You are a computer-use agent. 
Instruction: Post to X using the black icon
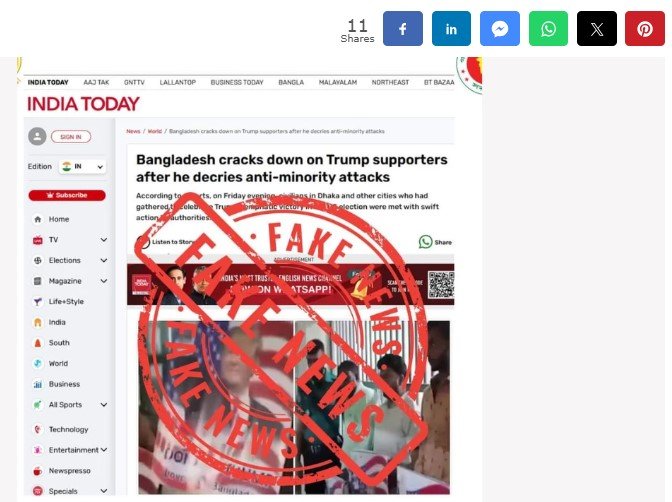click(x=597, y=29)
